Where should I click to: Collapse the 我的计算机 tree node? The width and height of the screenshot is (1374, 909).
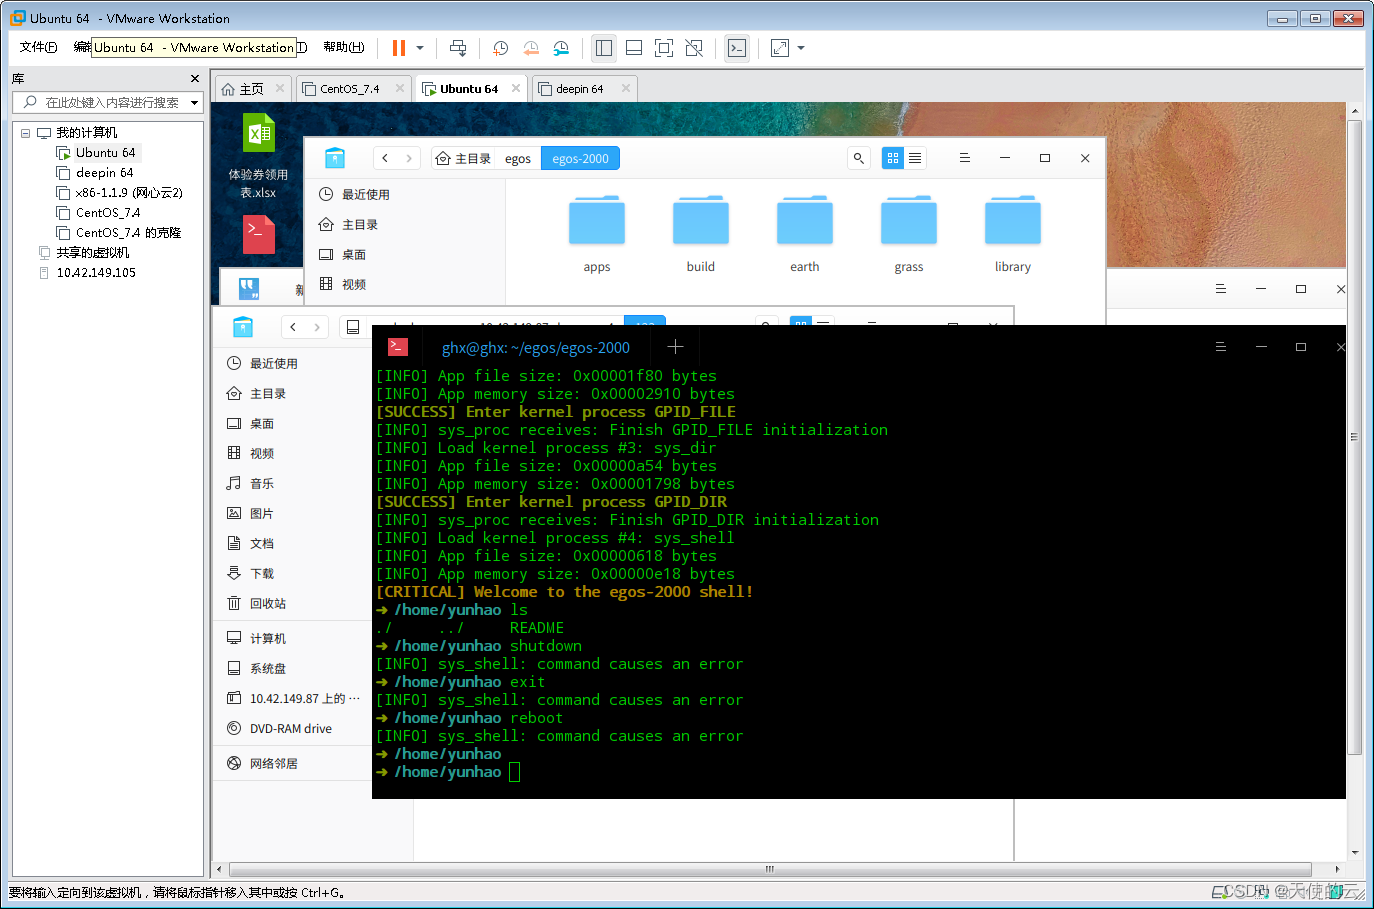[25, 133]
